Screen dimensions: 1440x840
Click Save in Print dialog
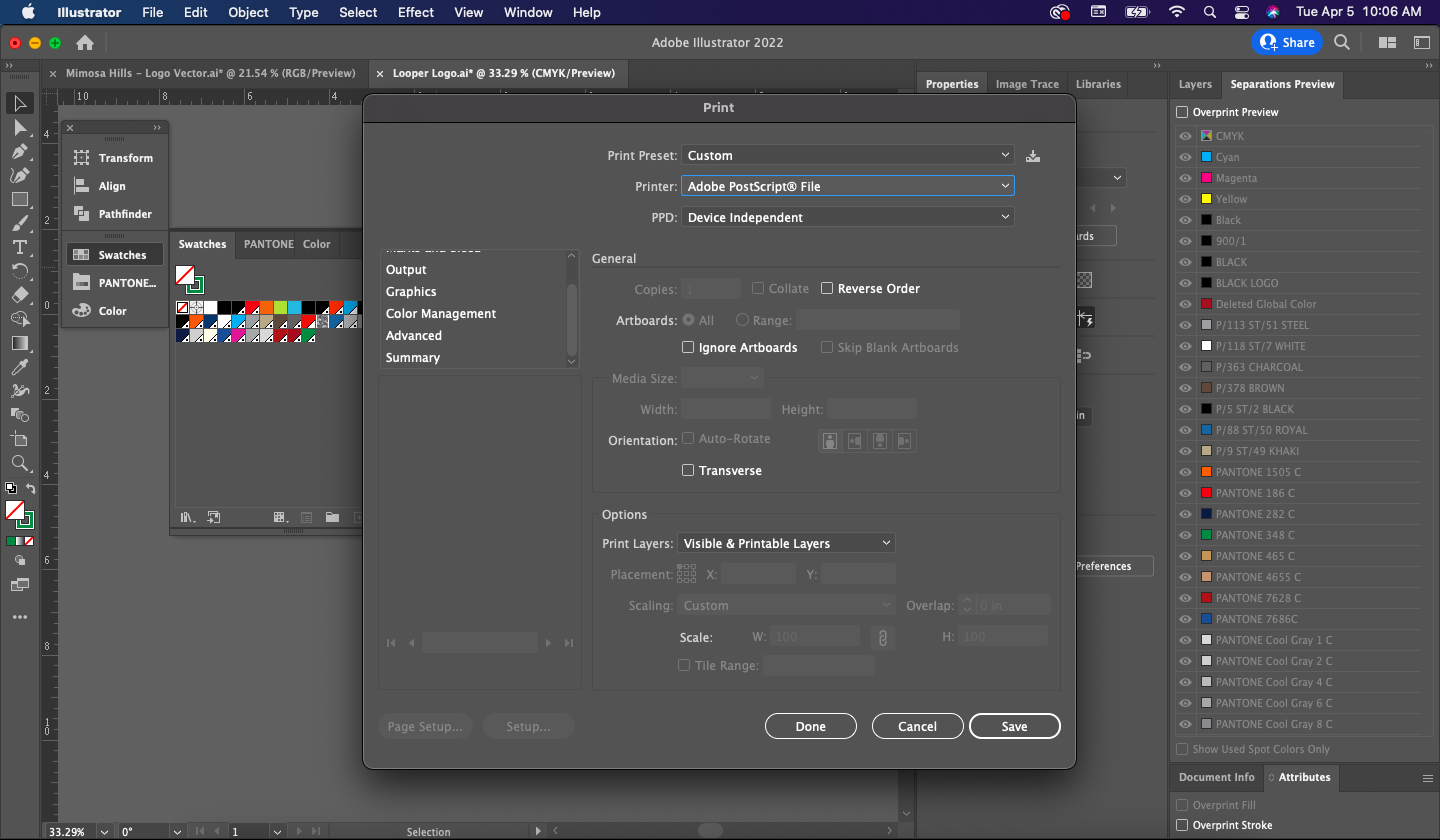[x=1015, y=727]
